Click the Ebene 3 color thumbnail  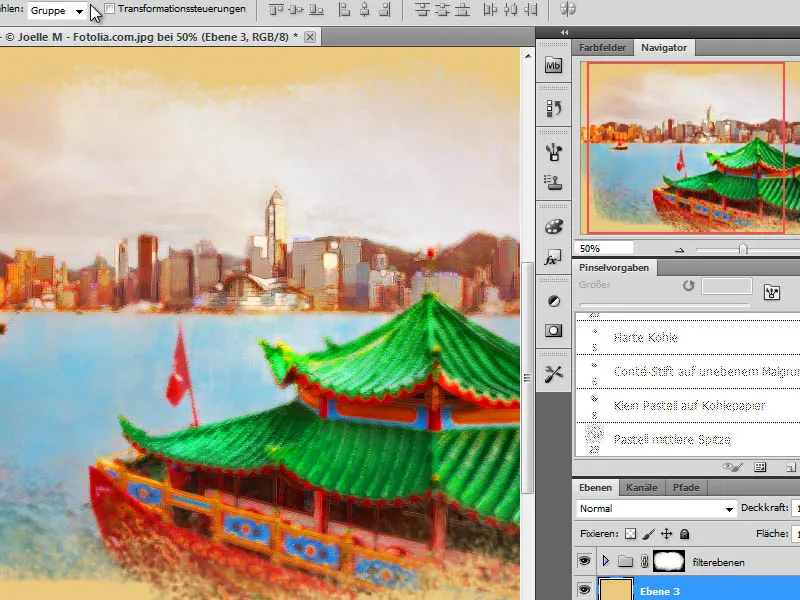click(x=616, y=589)
